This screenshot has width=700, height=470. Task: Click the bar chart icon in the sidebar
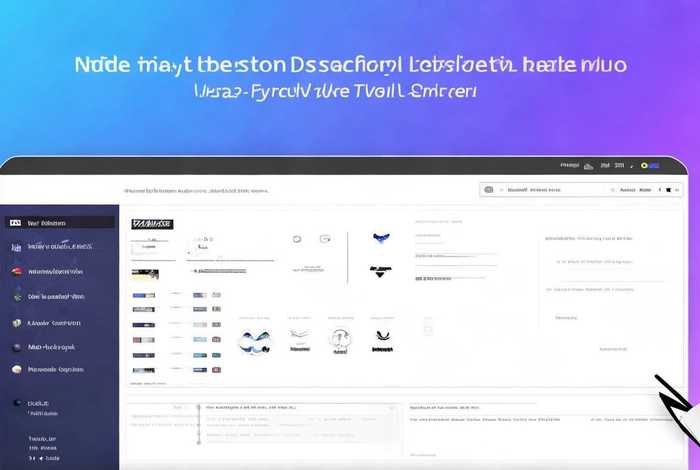(15, 246)
